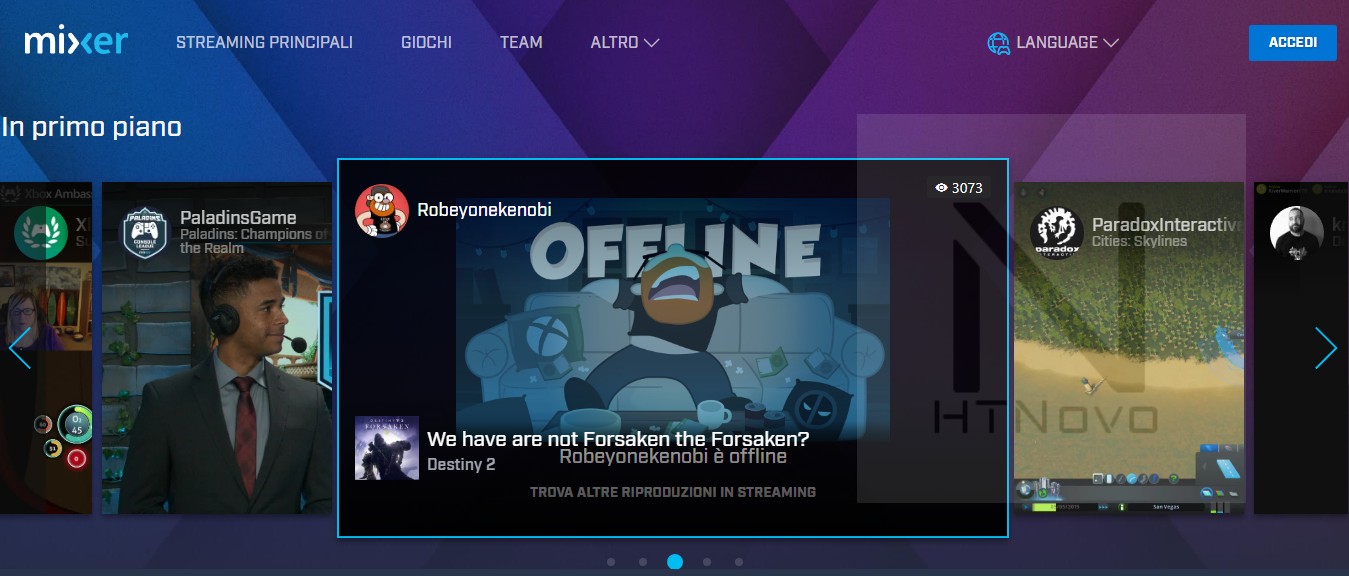Switch to the GIOCHI section
1349x576 pixels.
click(426, 42)
